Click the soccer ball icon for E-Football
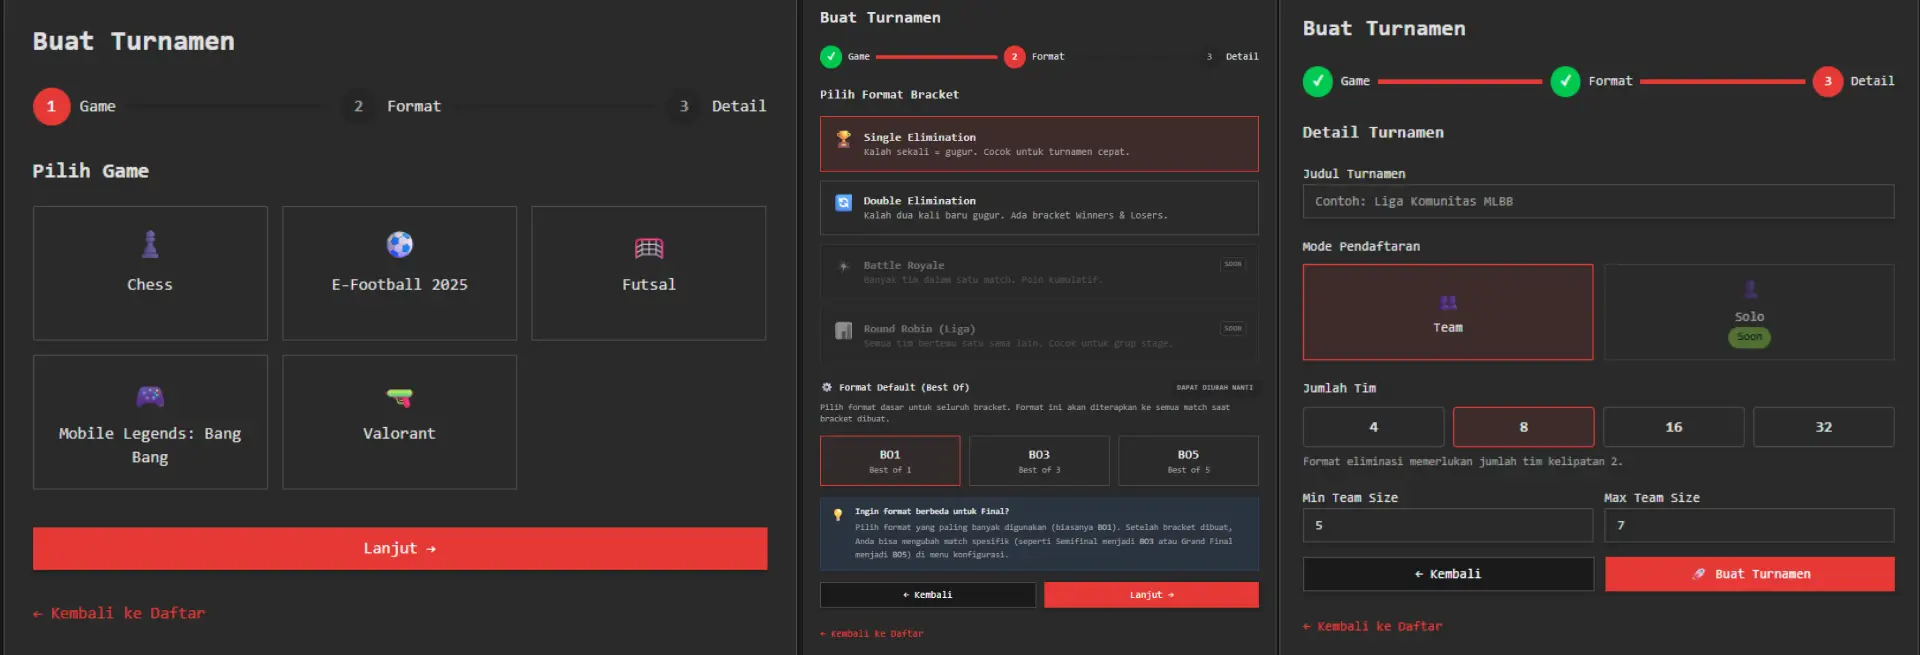Image resolution: width=1920 pixels, height=655 pixels. pos(399,244)
